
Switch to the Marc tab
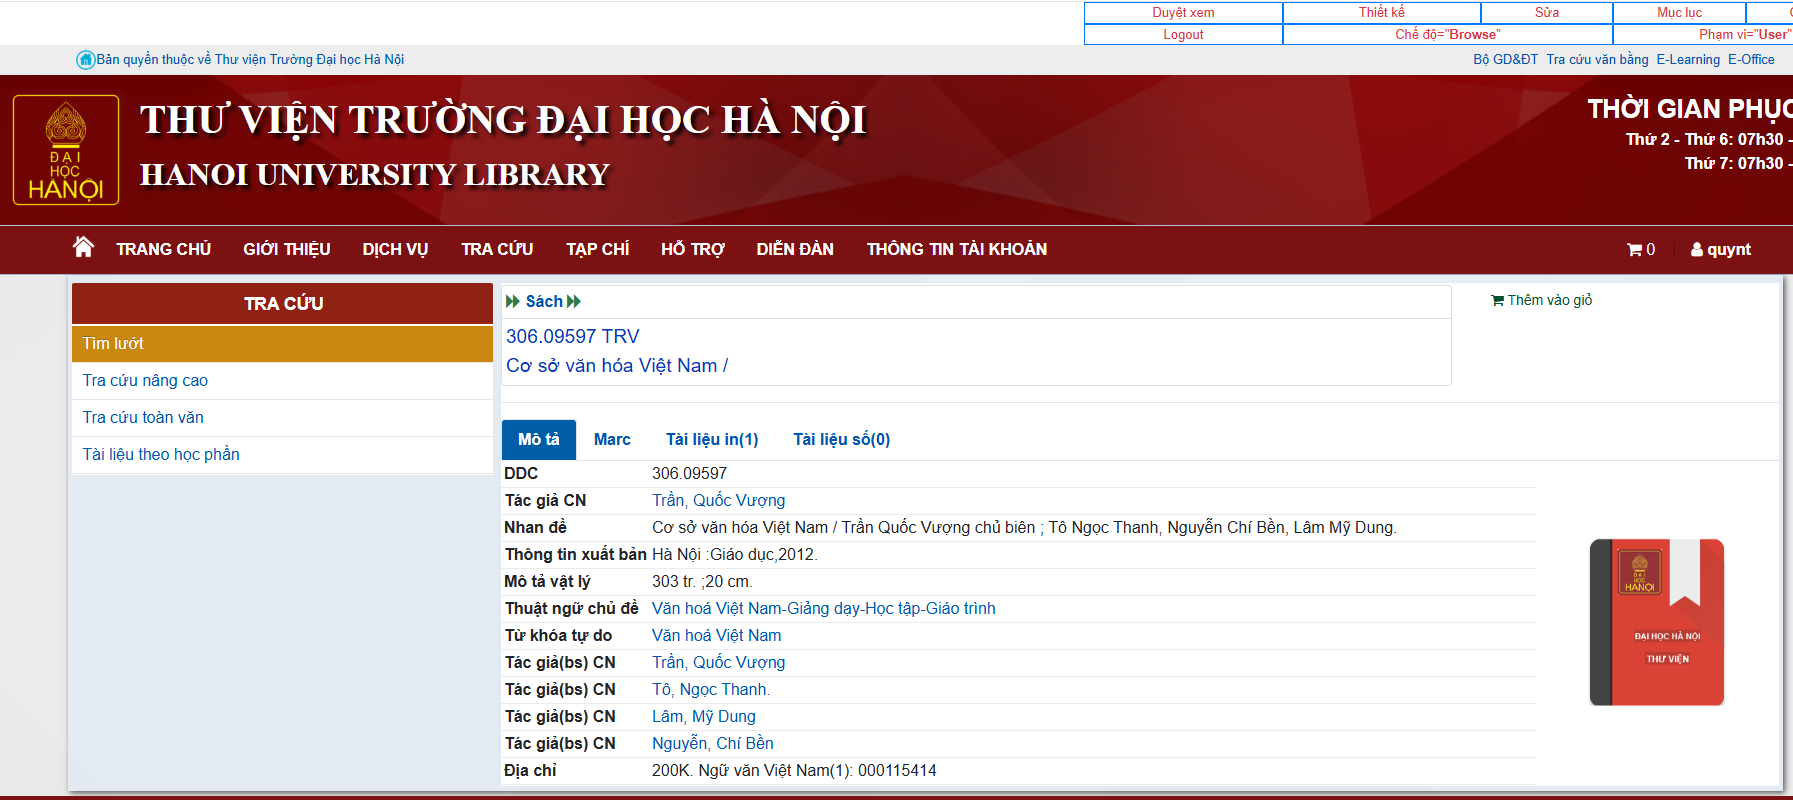pos(612,440)
